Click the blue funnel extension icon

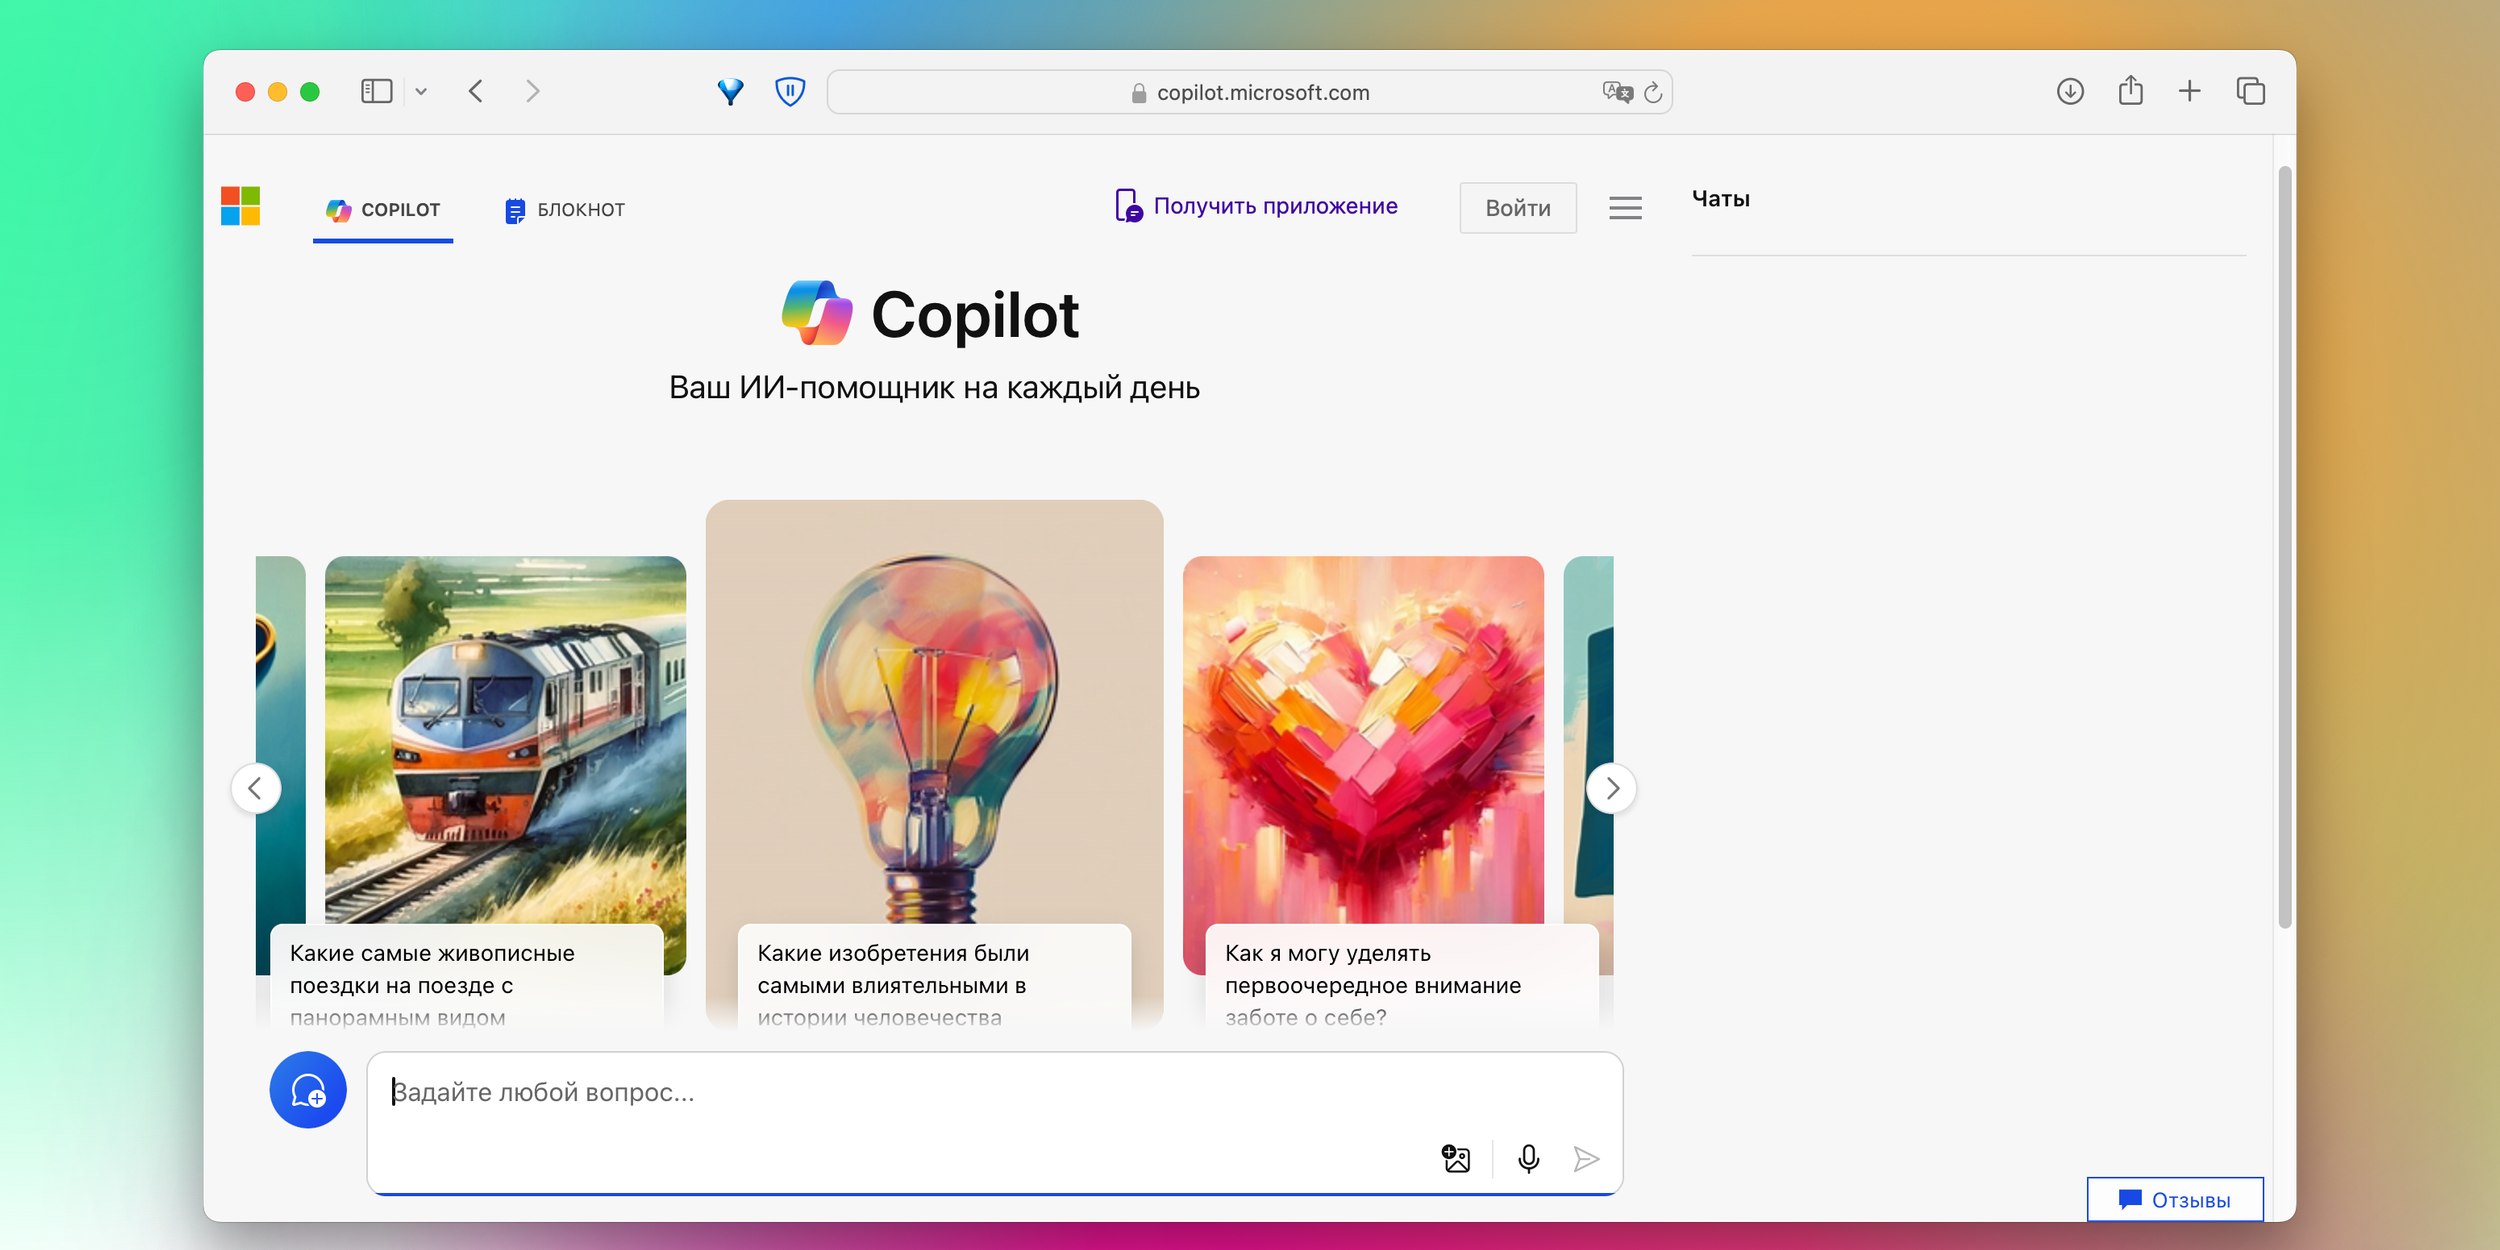731,92
